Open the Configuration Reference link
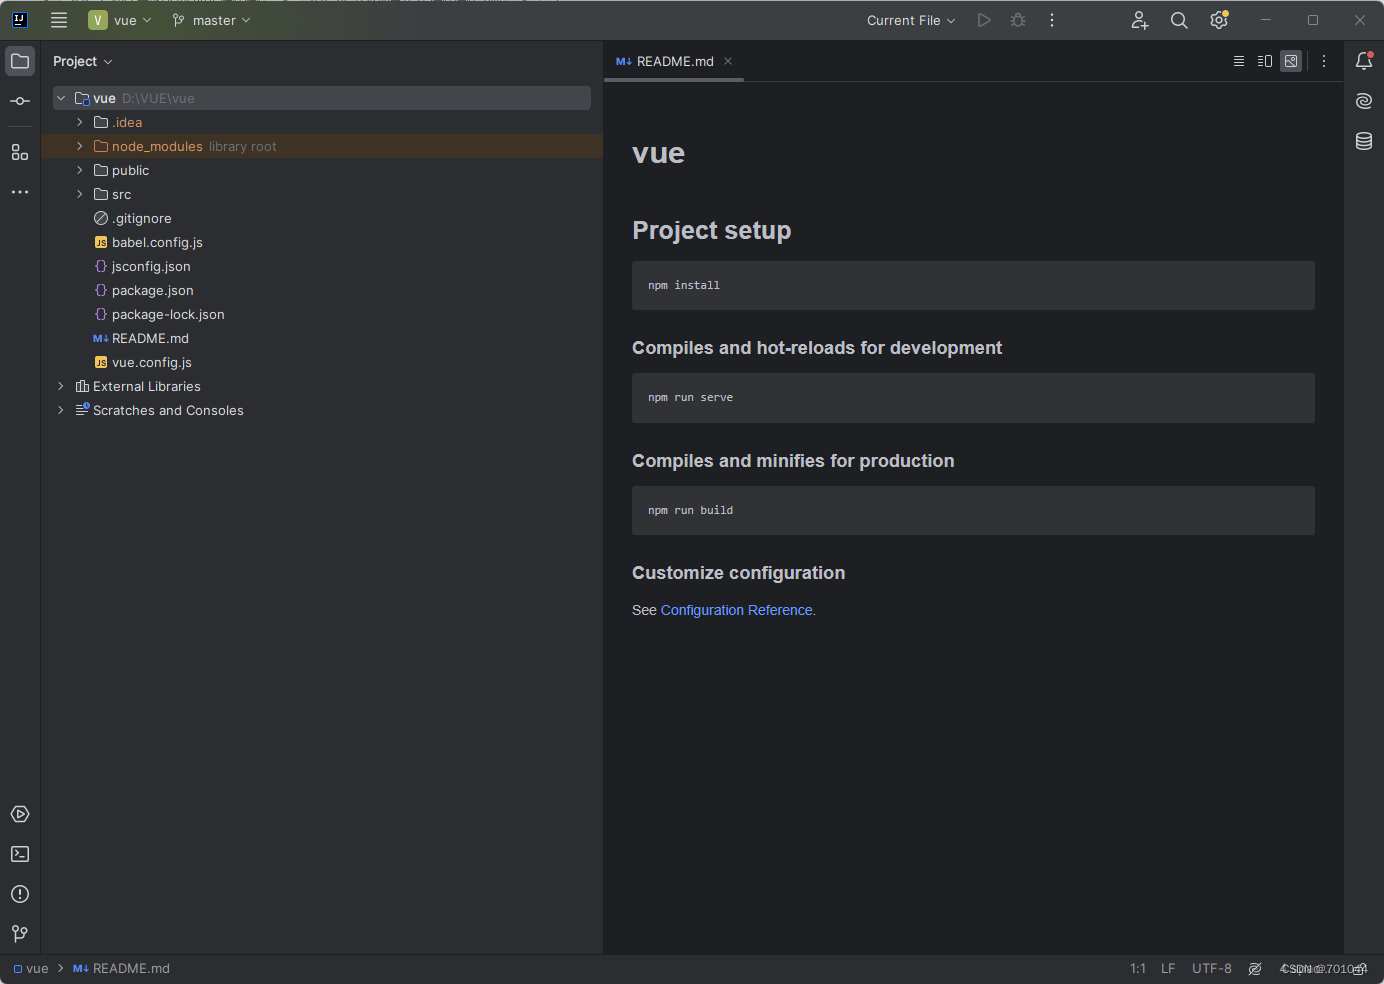This screenshot has width=1384, height=984. pyautogui.click(x=736, y=610)
